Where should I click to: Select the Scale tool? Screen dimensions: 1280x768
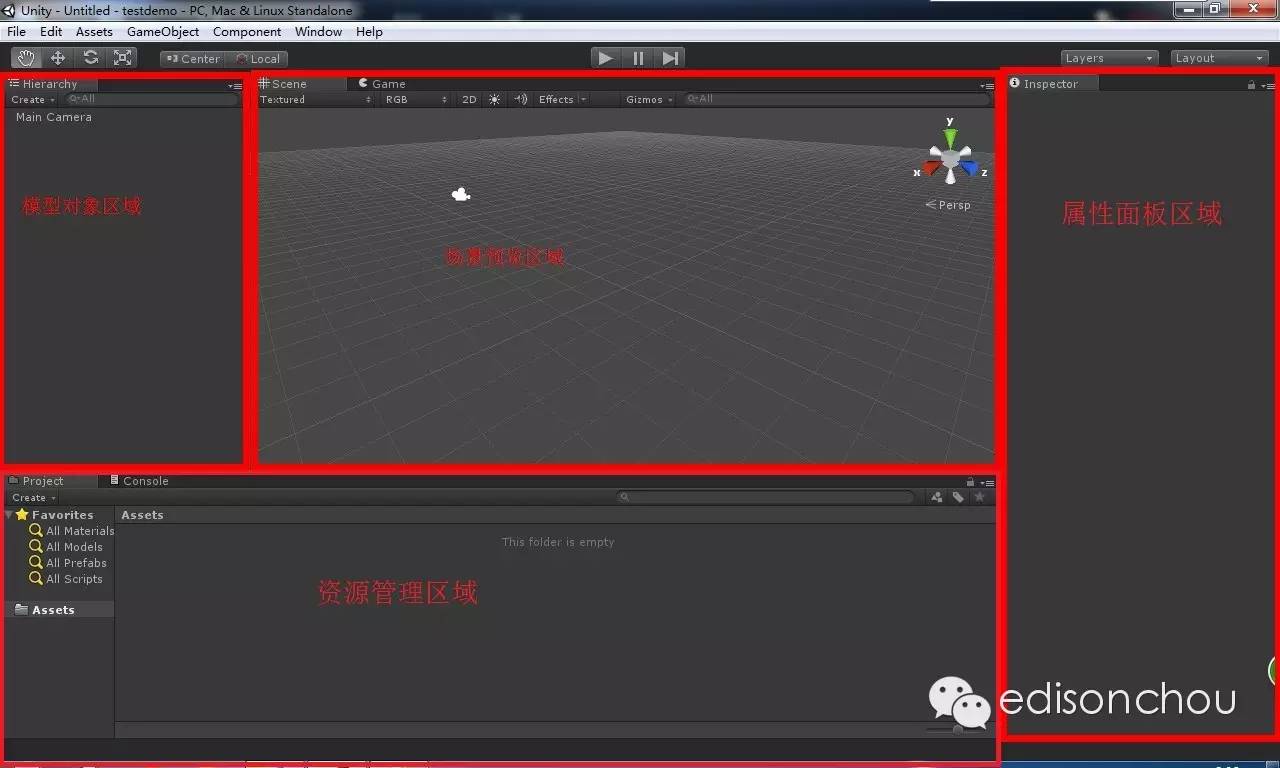[122, 58]
